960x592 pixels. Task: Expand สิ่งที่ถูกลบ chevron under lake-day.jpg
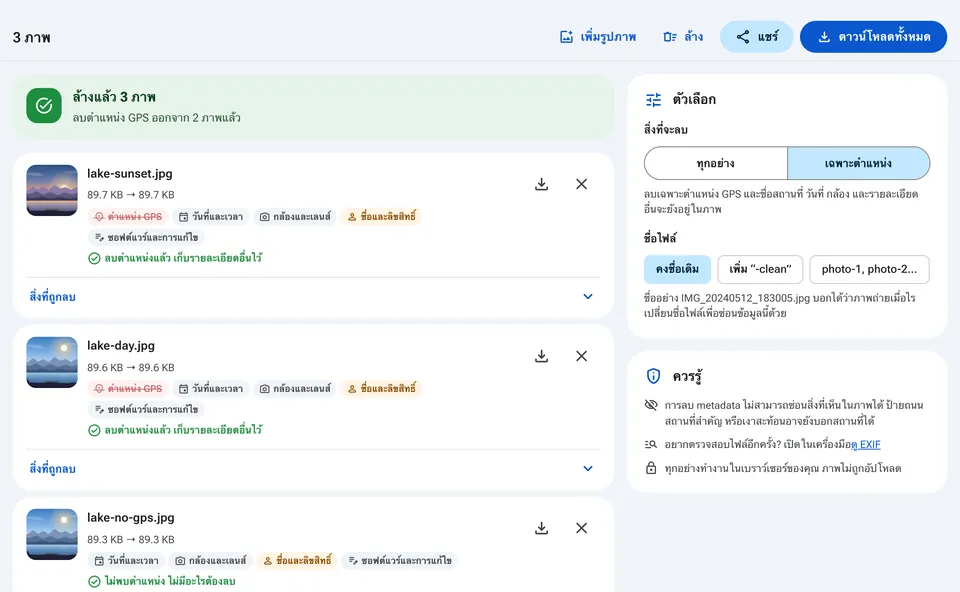click(588, 469)
